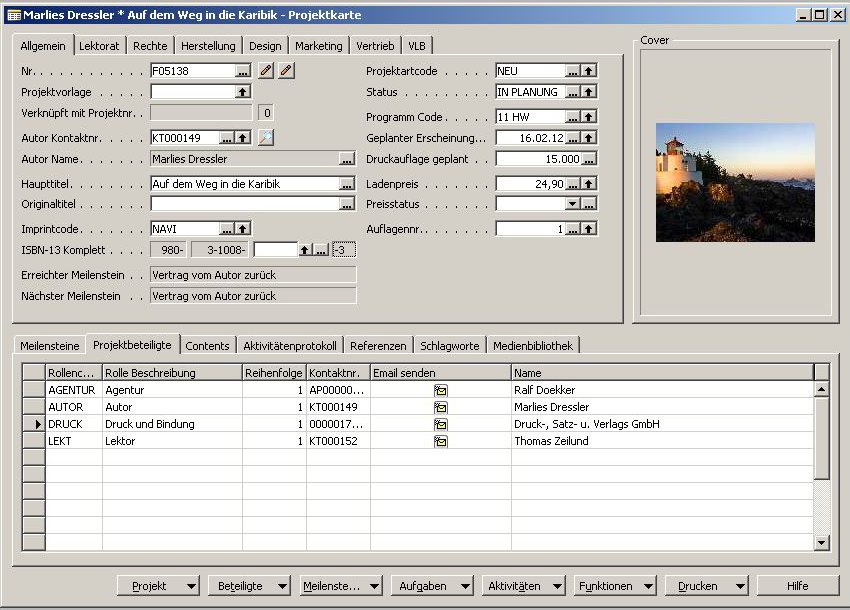Click the Name column header
This screenshot has width=850, height=610.
pyautogui.click(x=662, y=373)
